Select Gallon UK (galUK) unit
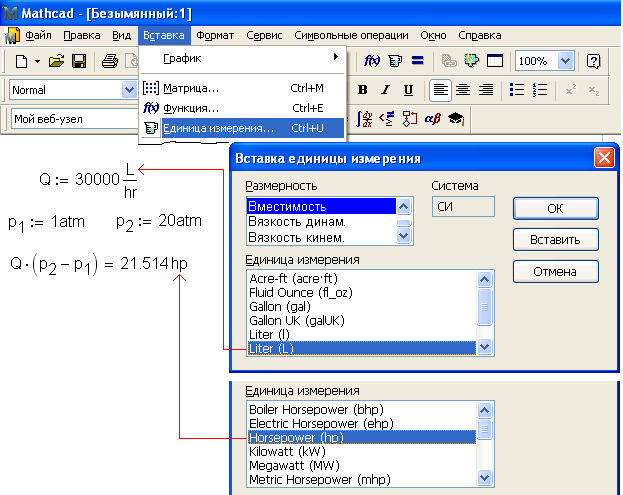This screenshot has height=495, width=623. coord(362,320)
